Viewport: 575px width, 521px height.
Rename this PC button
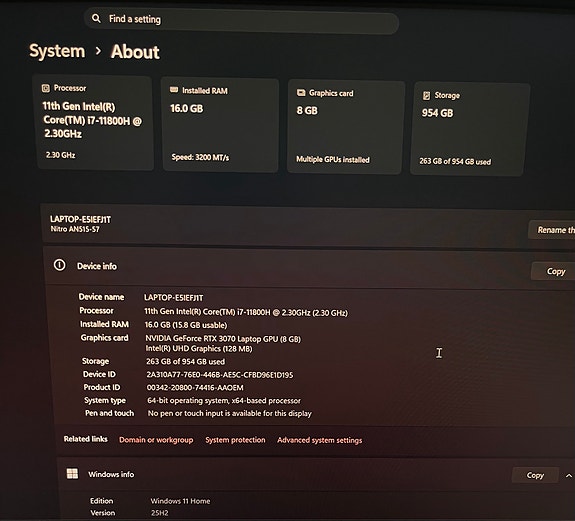click(552, 230)
